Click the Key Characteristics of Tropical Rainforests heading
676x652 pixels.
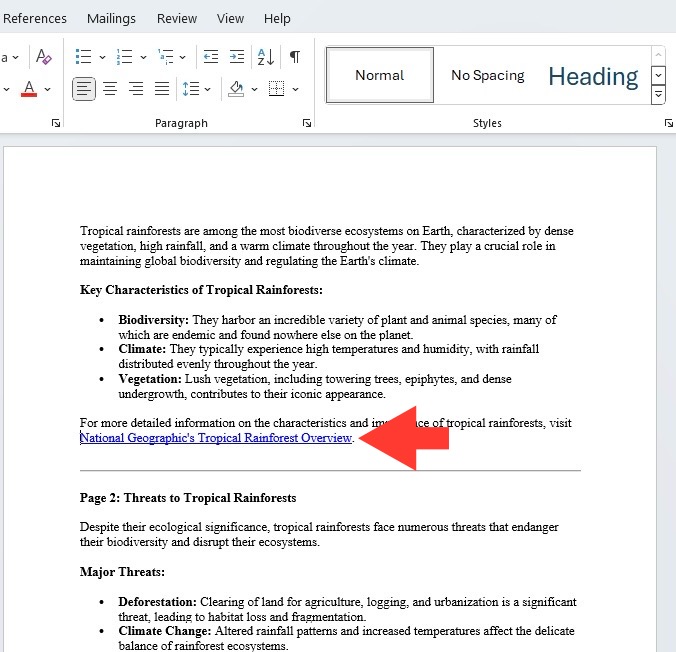pos(201,290)
